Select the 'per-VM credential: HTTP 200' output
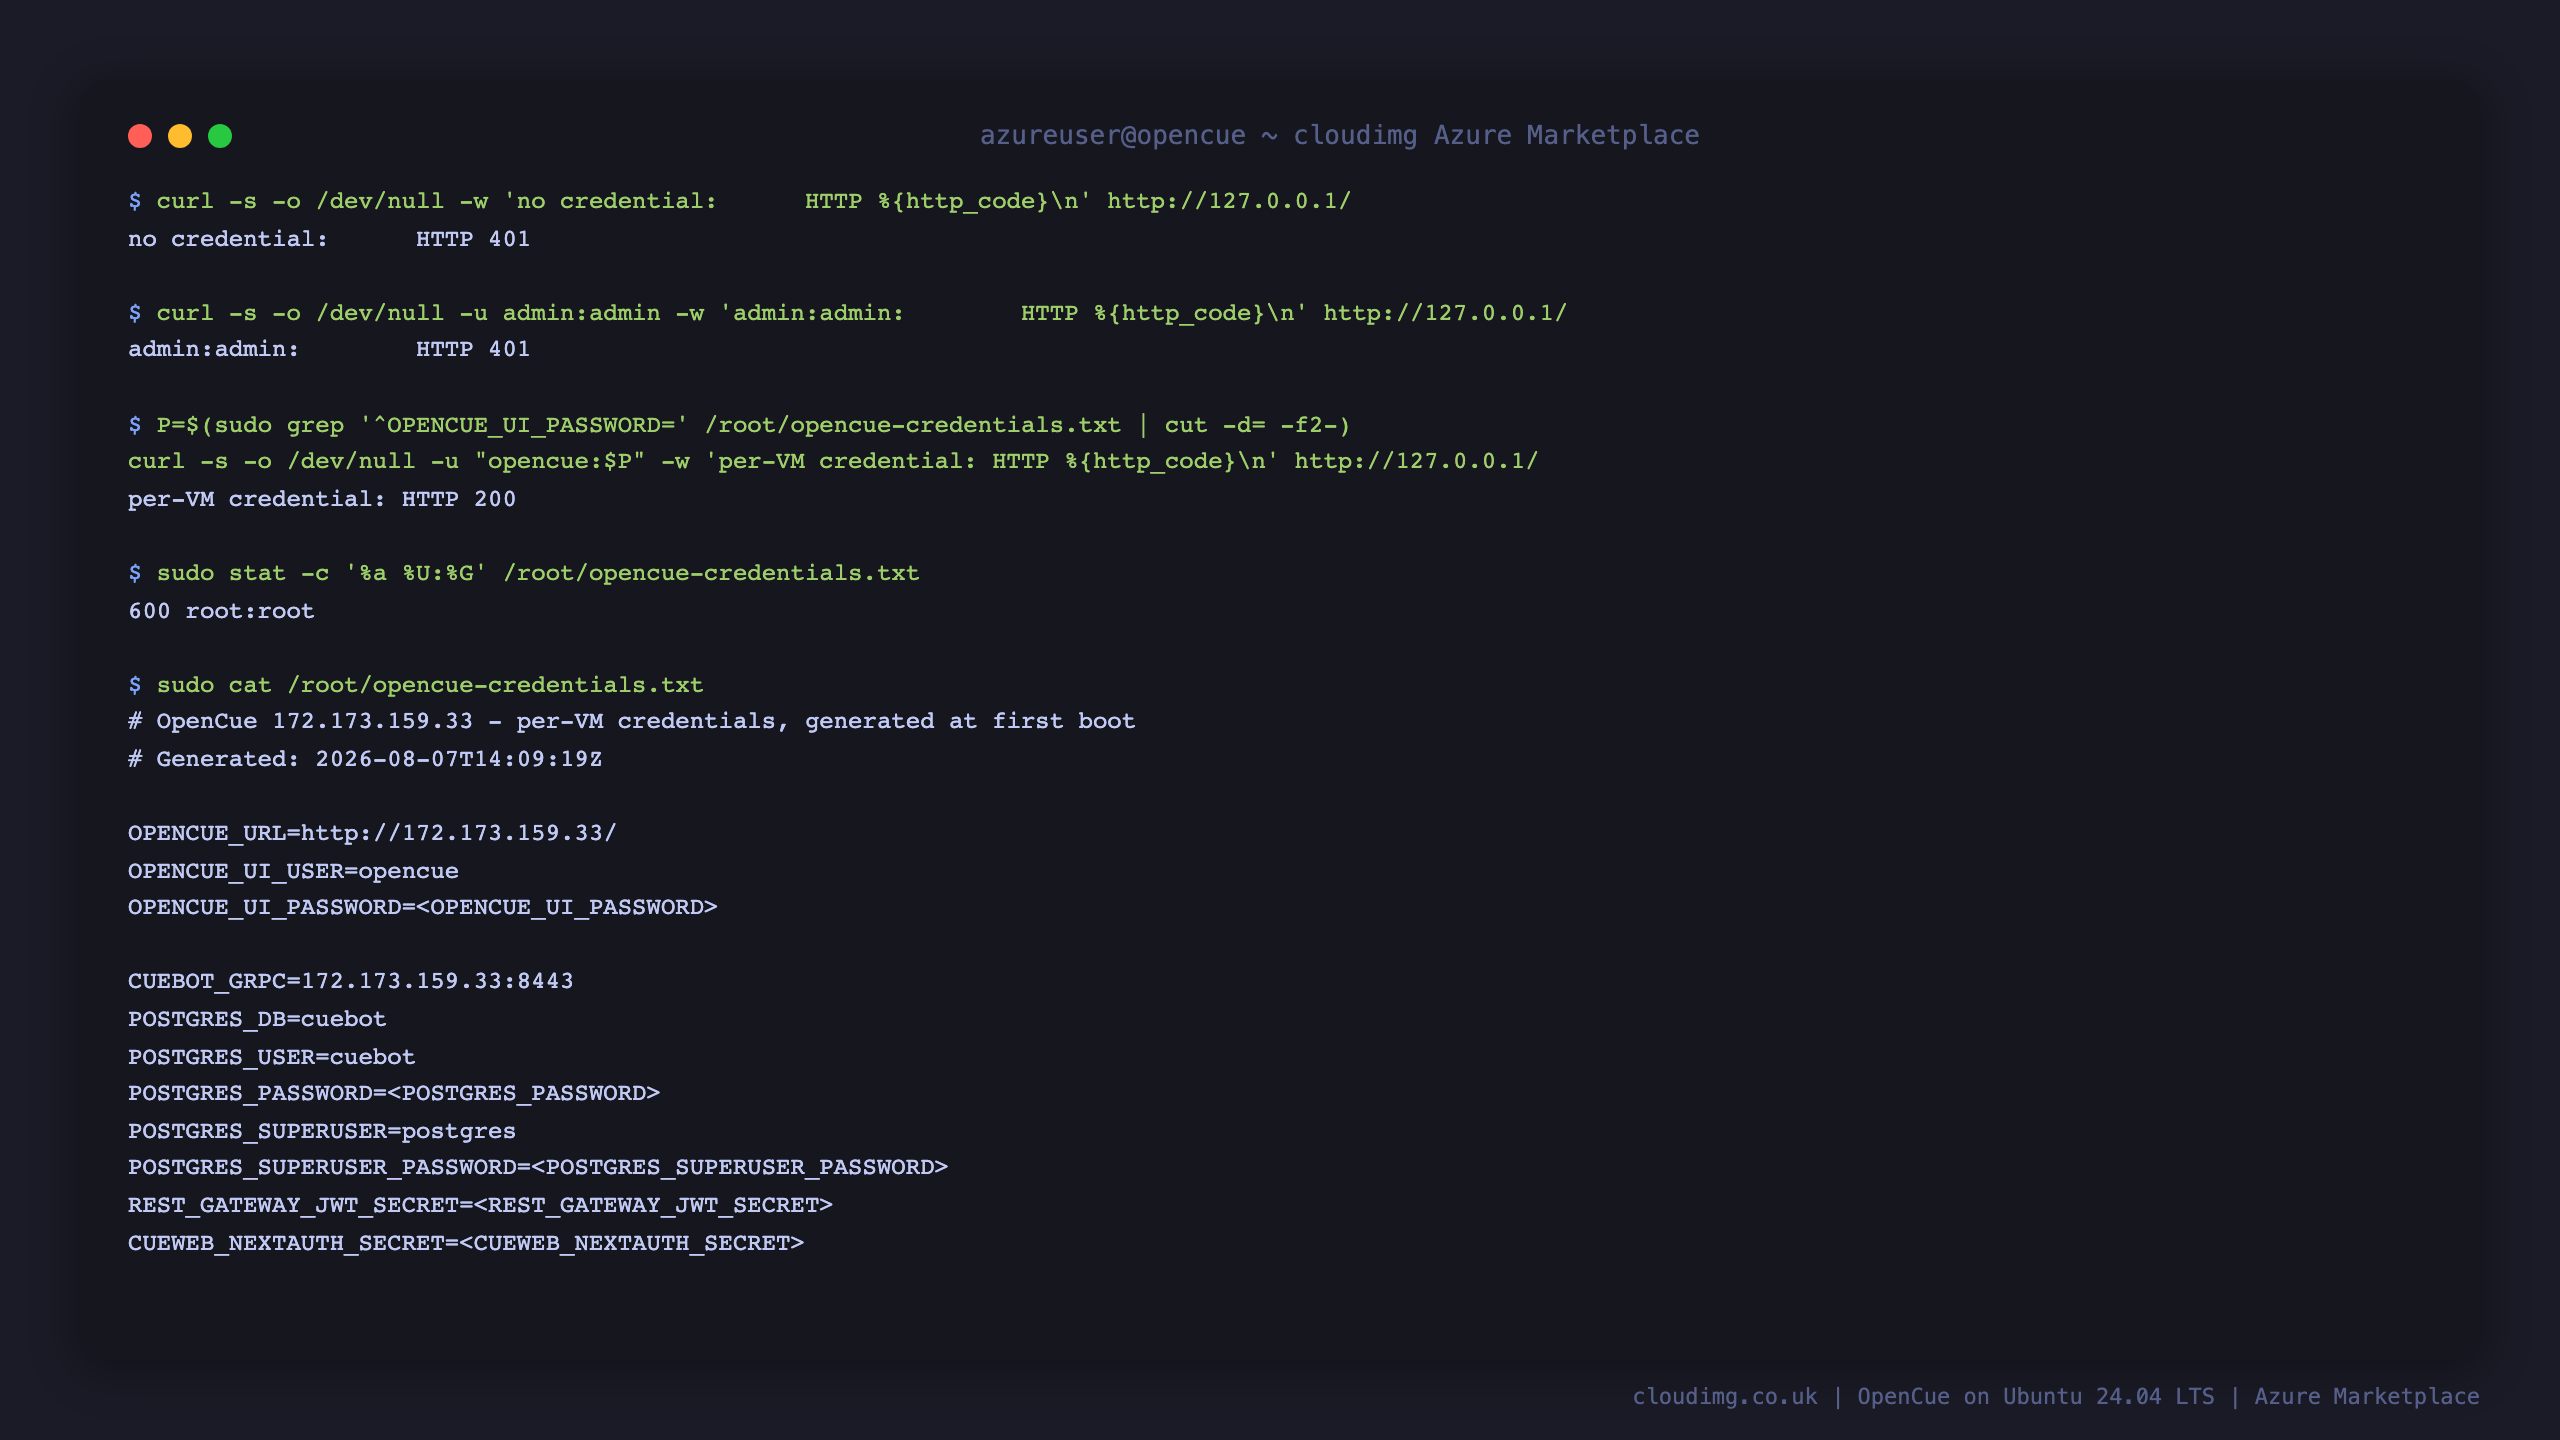The height and width of the screenshot is (1440, 2560). pos(322,499)
